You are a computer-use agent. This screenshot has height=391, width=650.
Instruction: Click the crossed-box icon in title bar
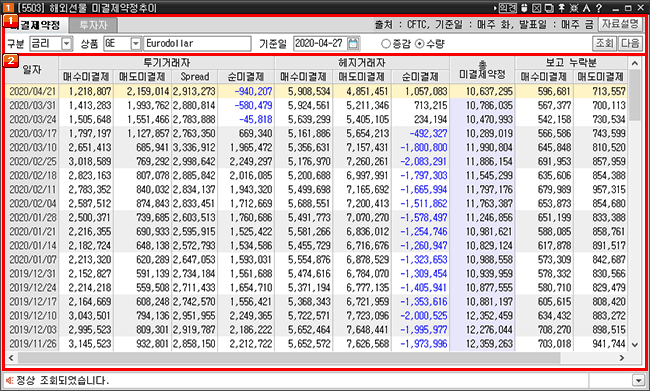pos(536,8)
